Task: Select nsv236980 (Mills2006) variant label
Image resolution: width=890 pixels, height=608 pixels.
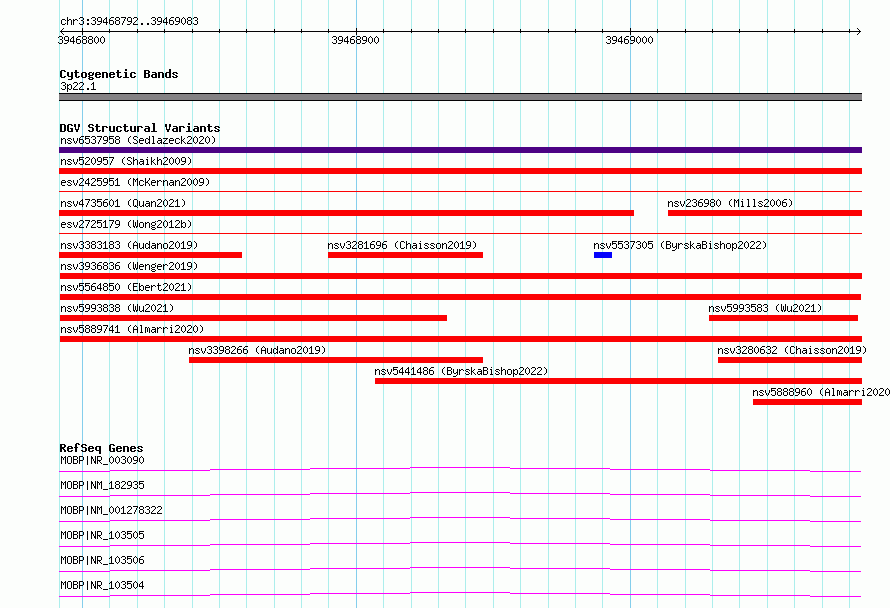Action: coord(730,203)
